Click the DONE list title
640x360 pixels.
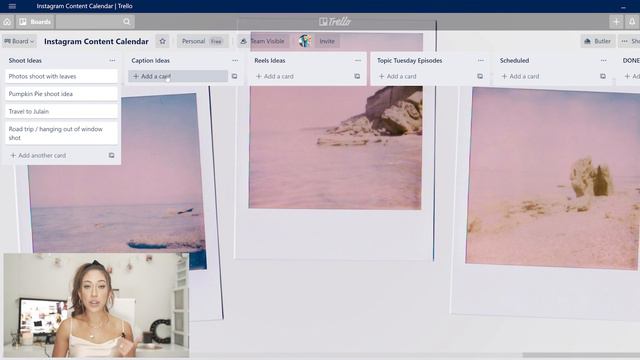[631, 60]
